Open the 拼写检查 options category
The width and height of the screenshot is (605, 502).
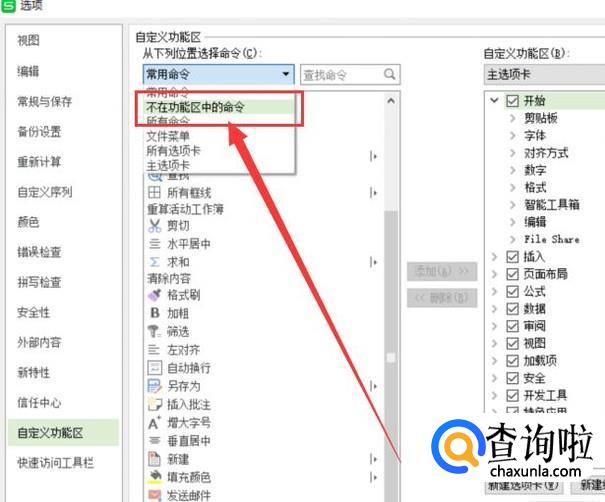[39, 282]
